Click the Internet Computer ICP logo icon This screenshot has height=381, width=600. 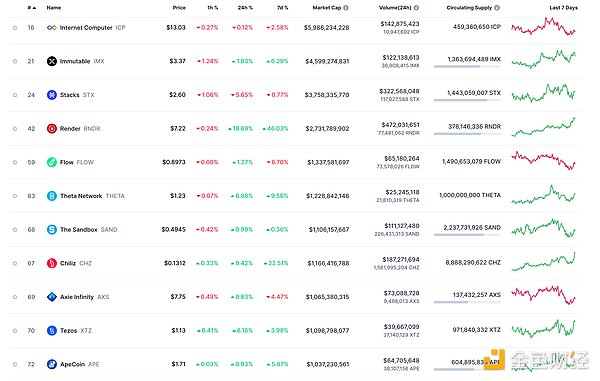click(x=52, y=28)
